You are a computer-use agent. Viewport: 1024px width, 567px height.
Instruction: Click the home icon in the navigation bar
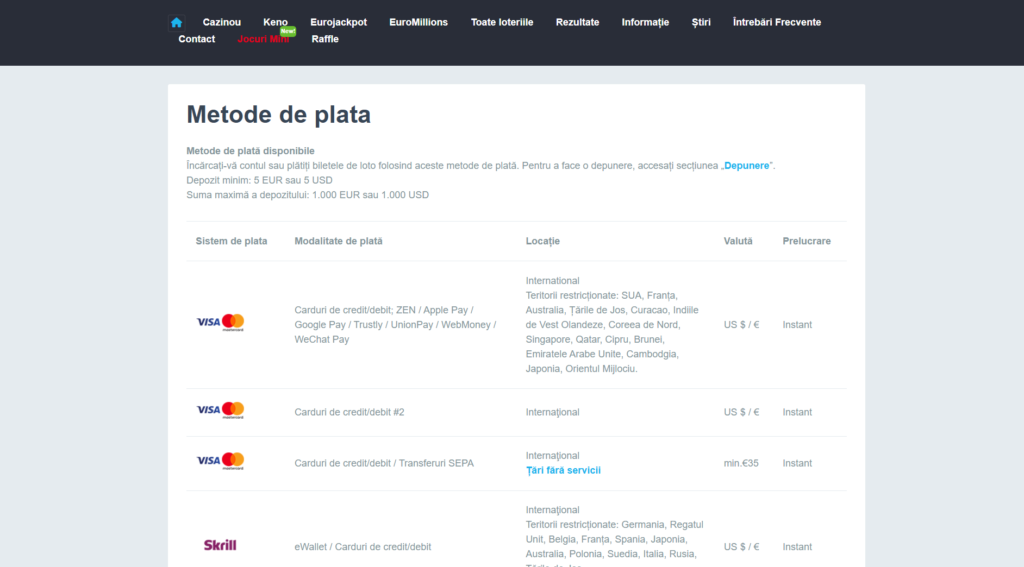click(x=177, y=22)
